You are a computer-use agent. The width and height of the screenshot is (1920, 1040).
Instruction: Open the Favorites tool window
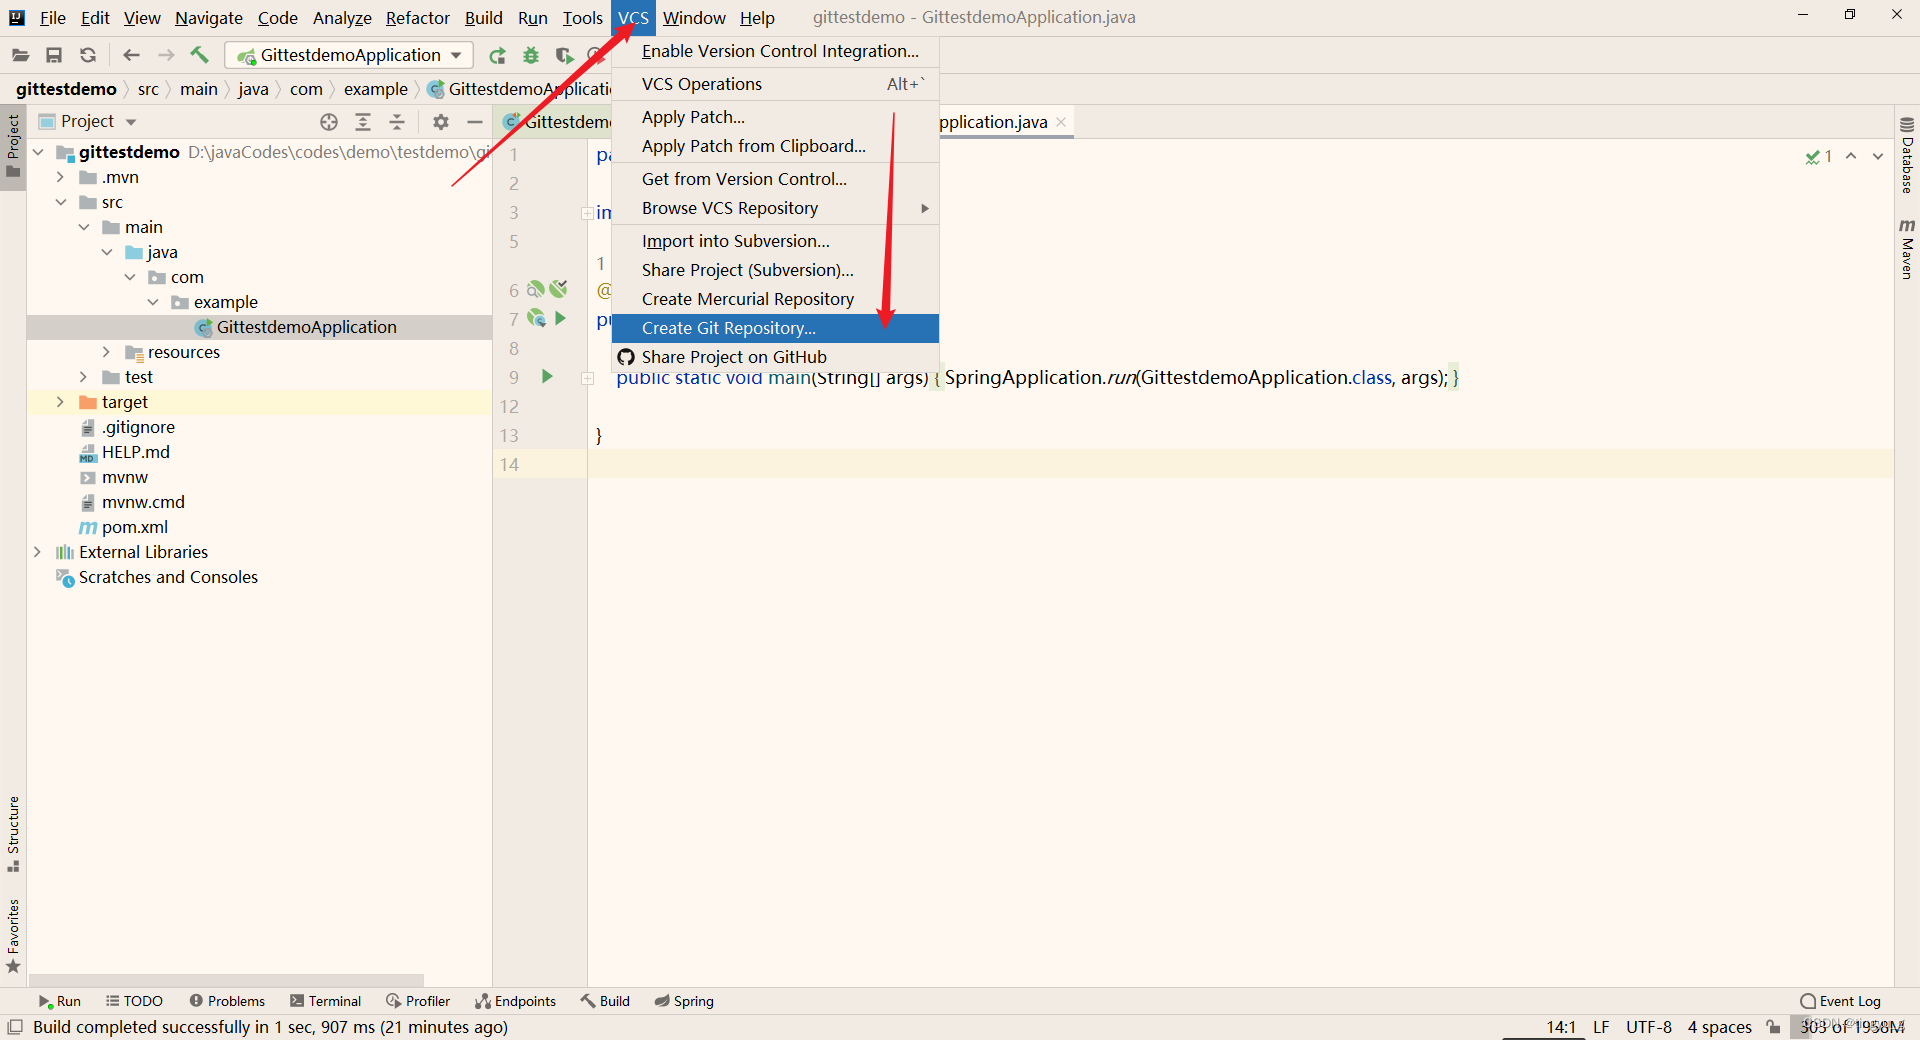pos(13,936)
